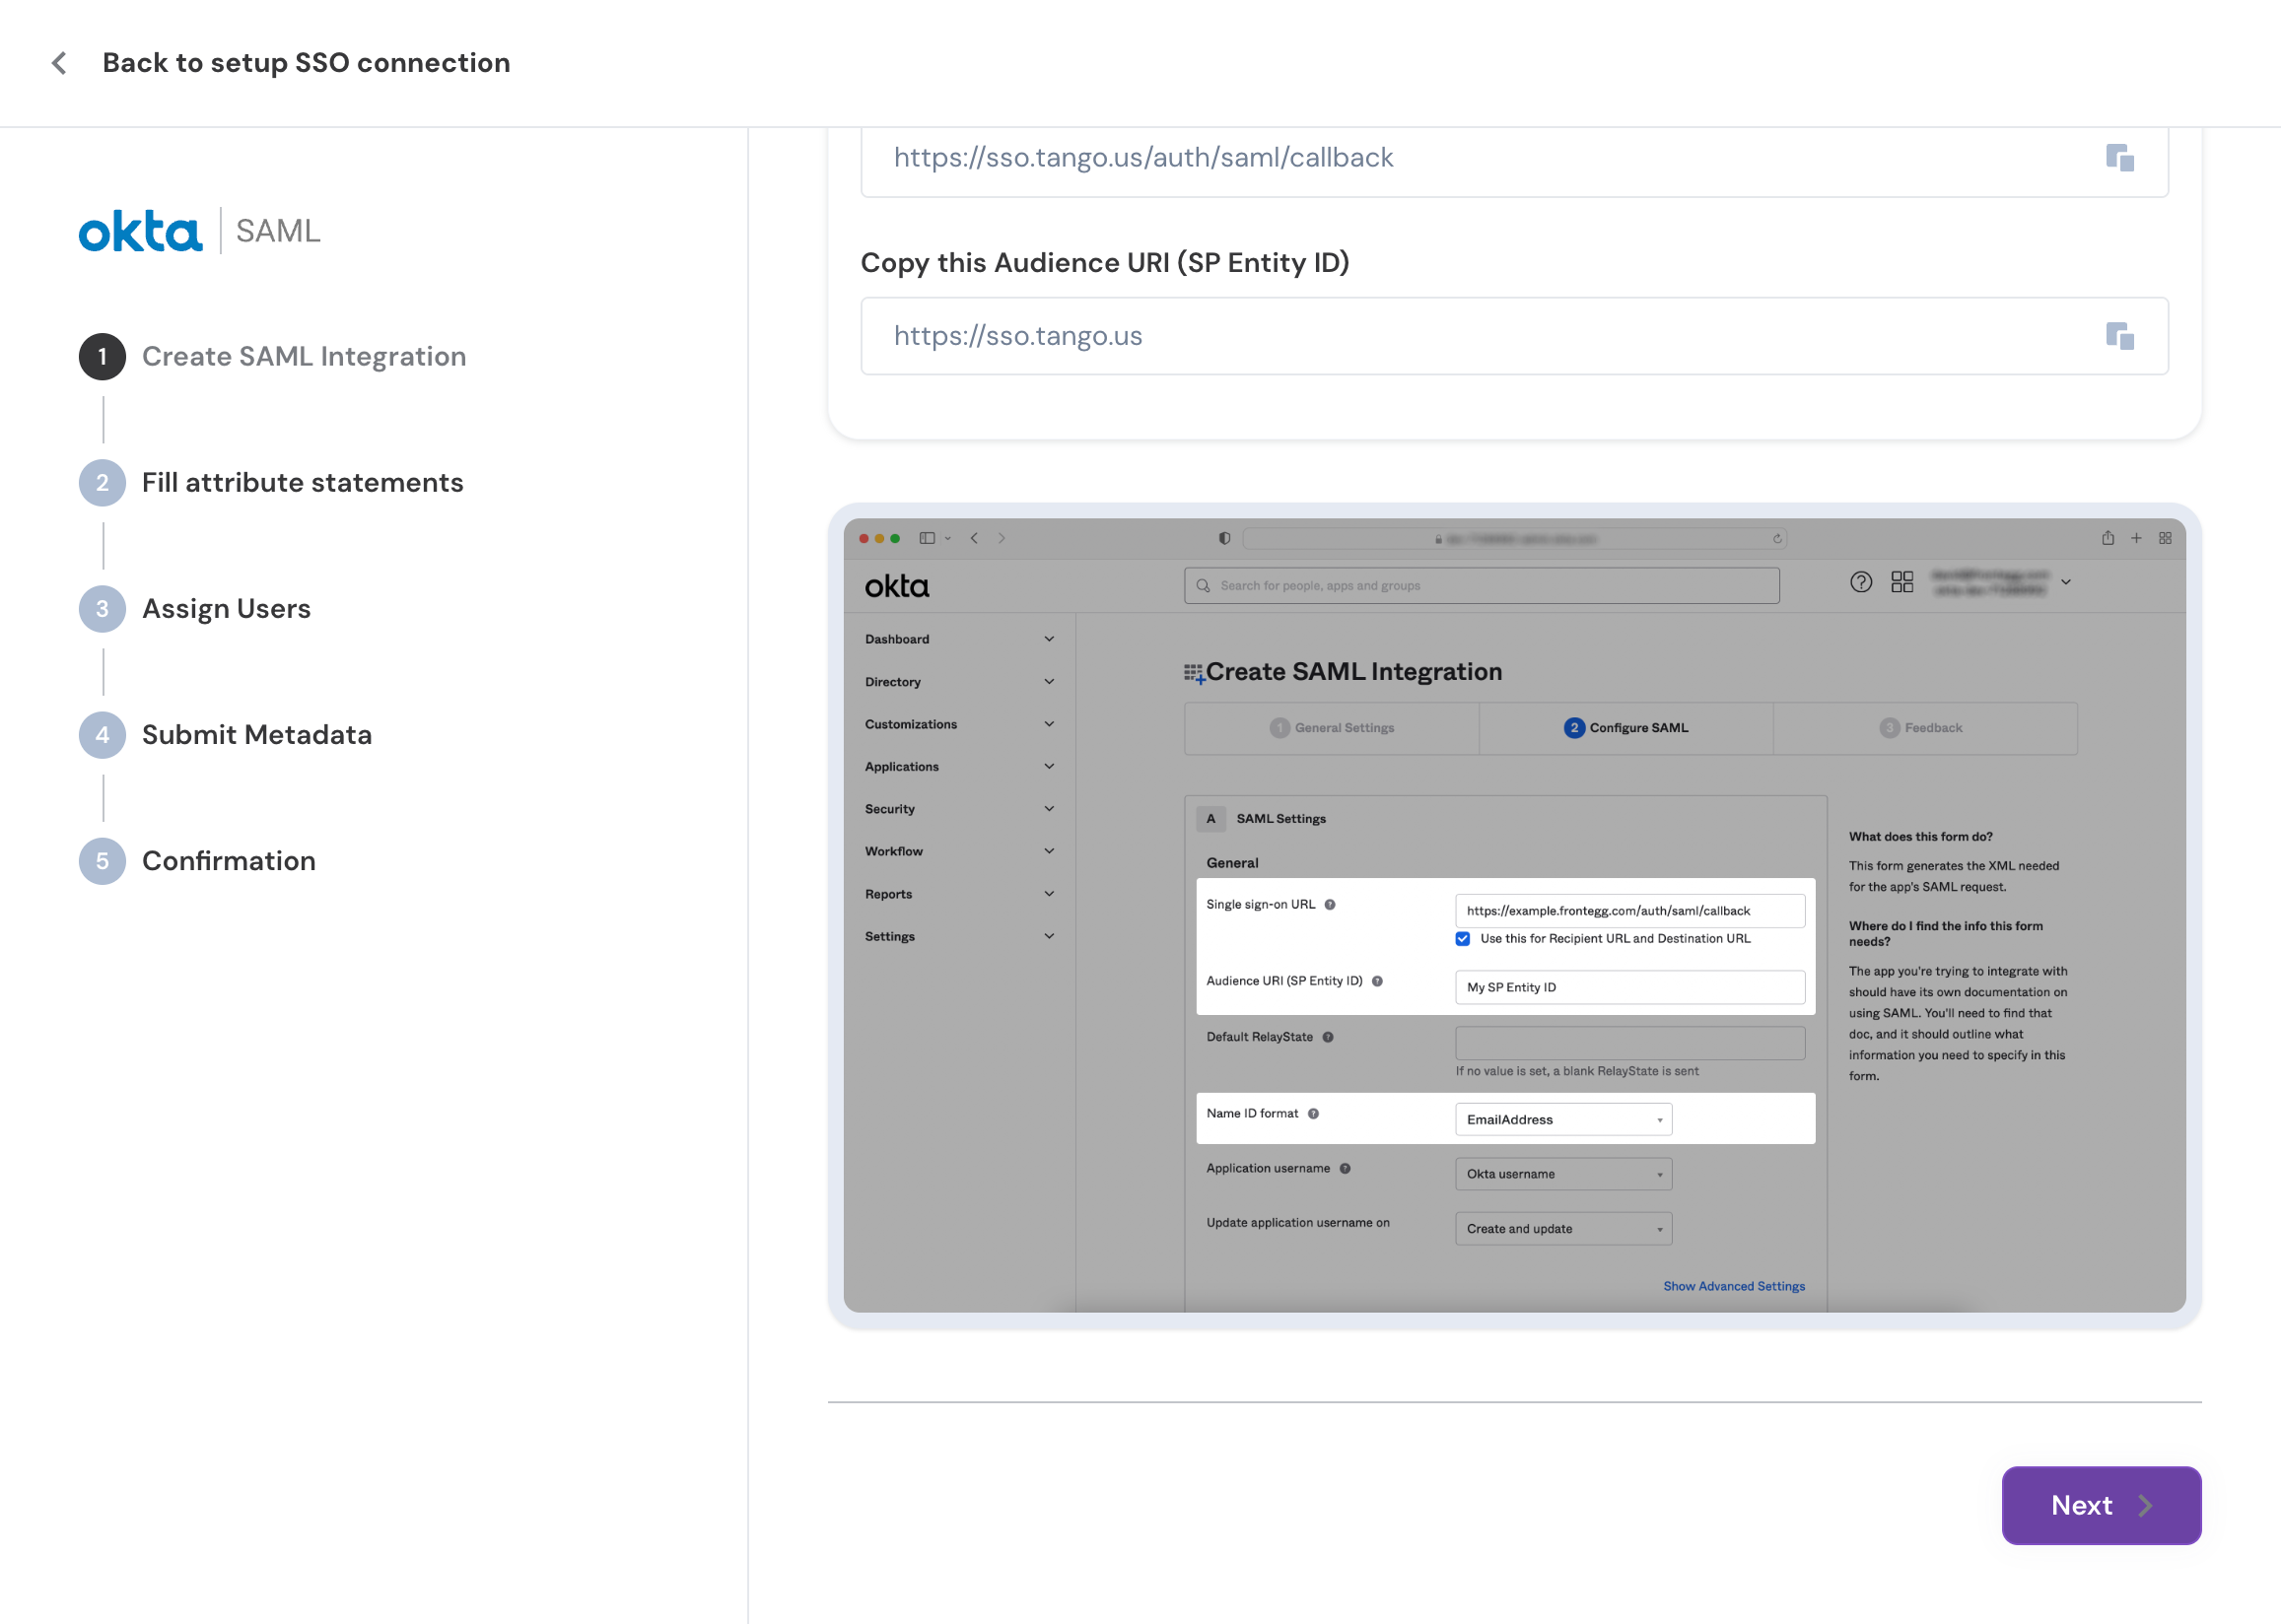Click the Single sign-on URL field in screenshot

coord(1630,911)
